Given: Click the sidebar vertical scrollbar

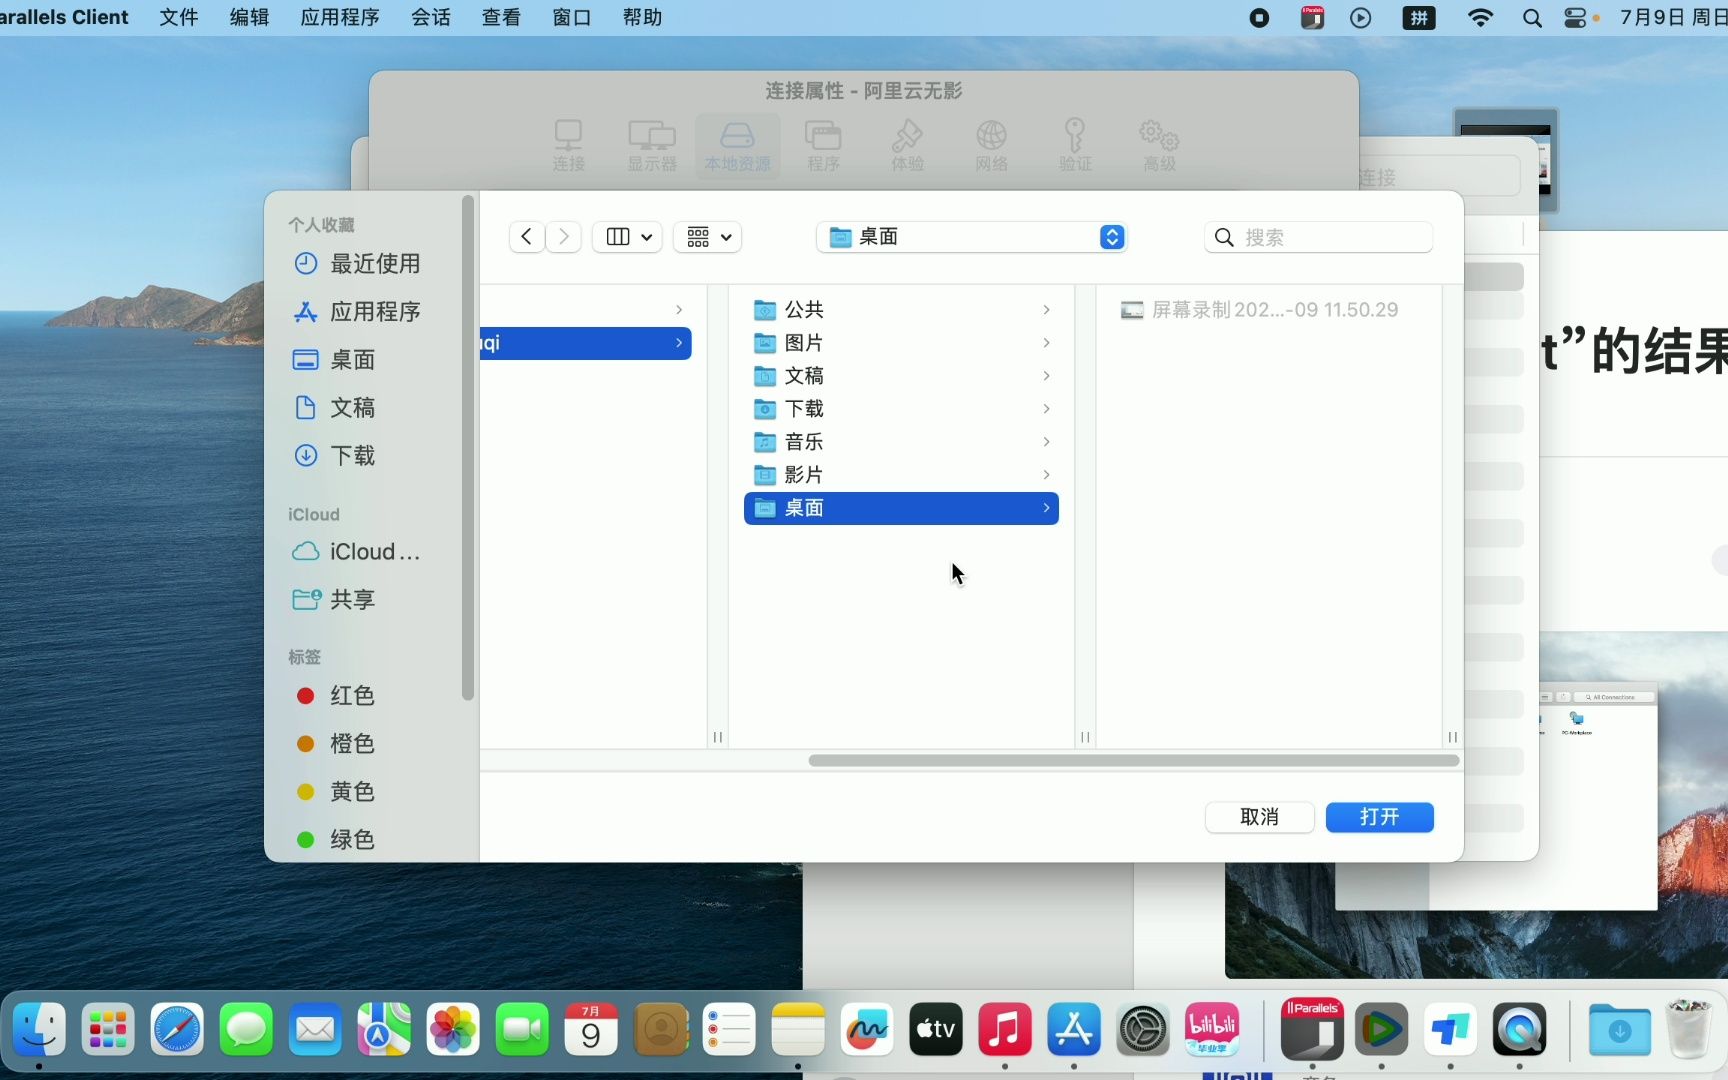Looking at the screenshot, I should pos(467,448).
